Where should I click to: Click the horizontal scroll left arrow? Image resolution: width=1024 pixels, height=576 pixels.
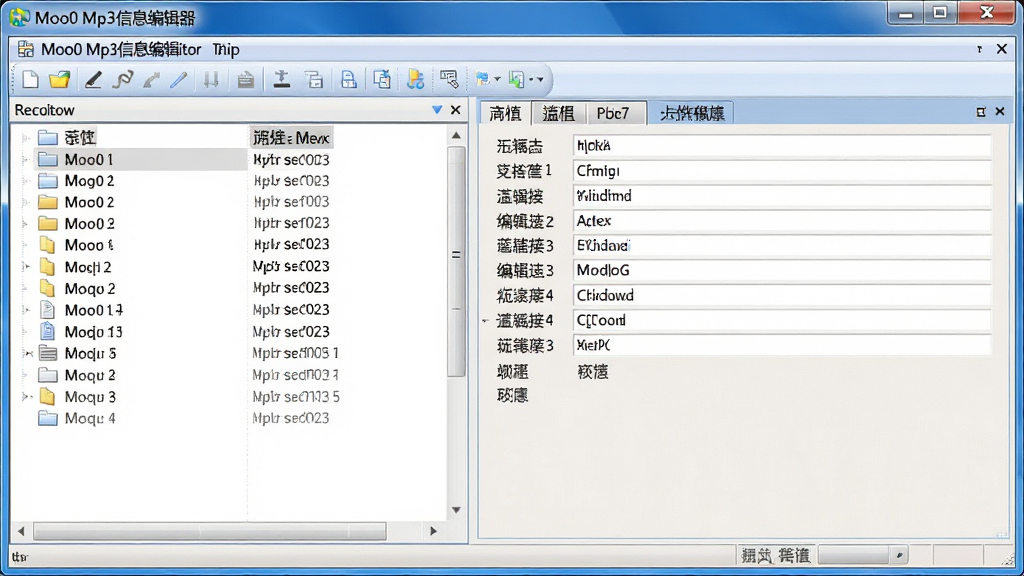click(x=21, y=531)
